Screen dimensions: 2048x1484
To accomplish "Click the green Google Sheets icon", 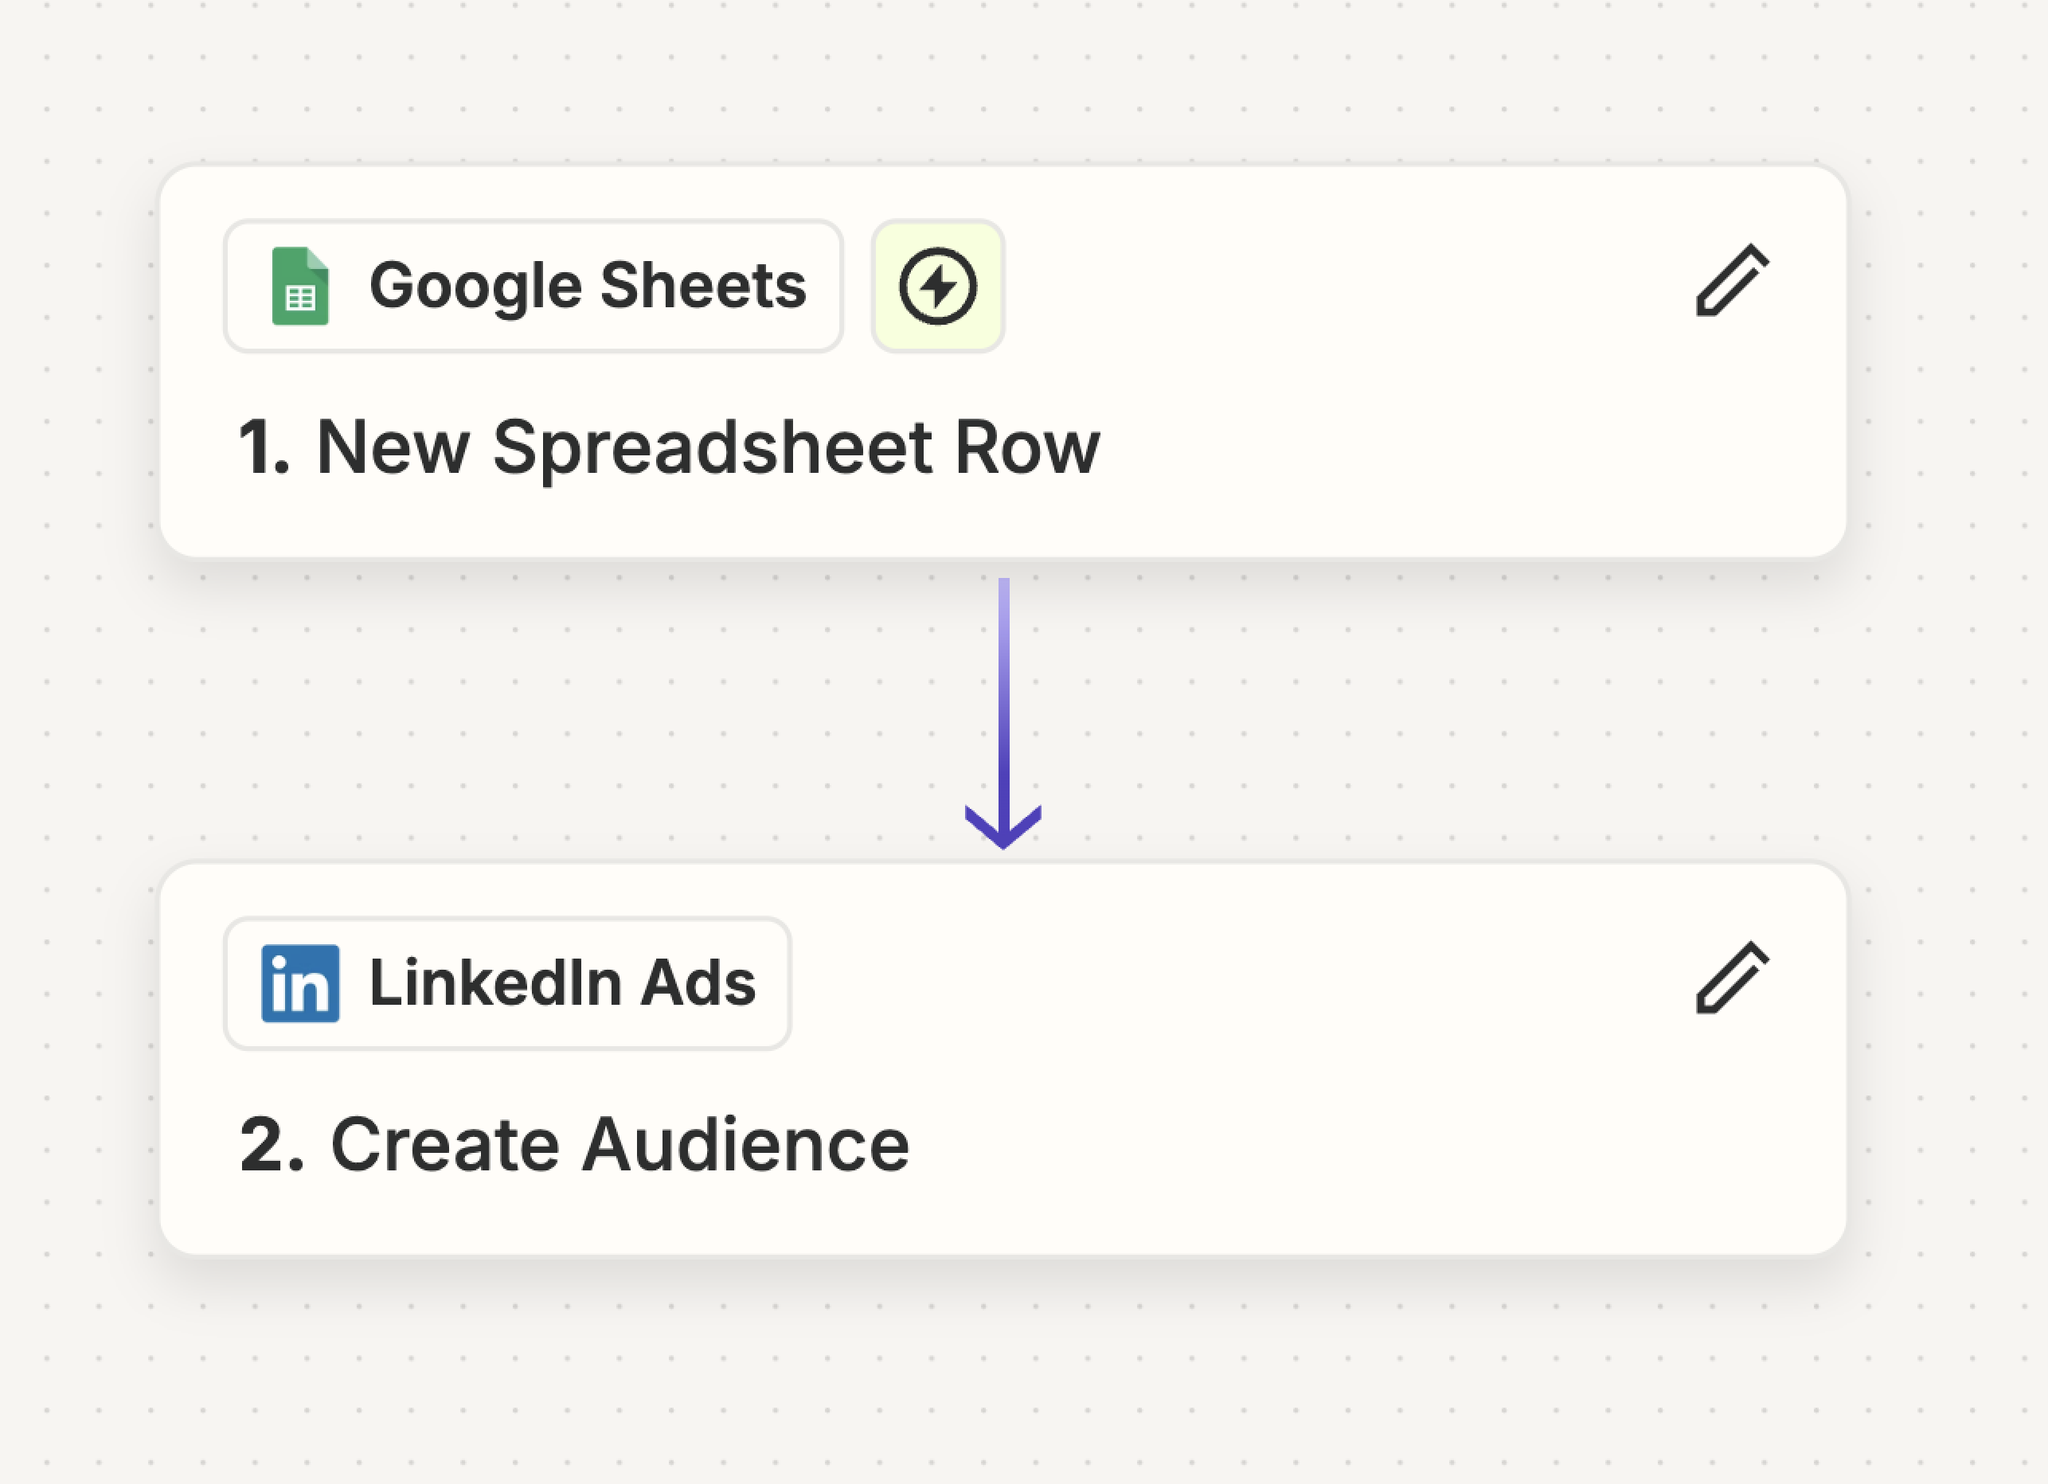I will point(300,286).
